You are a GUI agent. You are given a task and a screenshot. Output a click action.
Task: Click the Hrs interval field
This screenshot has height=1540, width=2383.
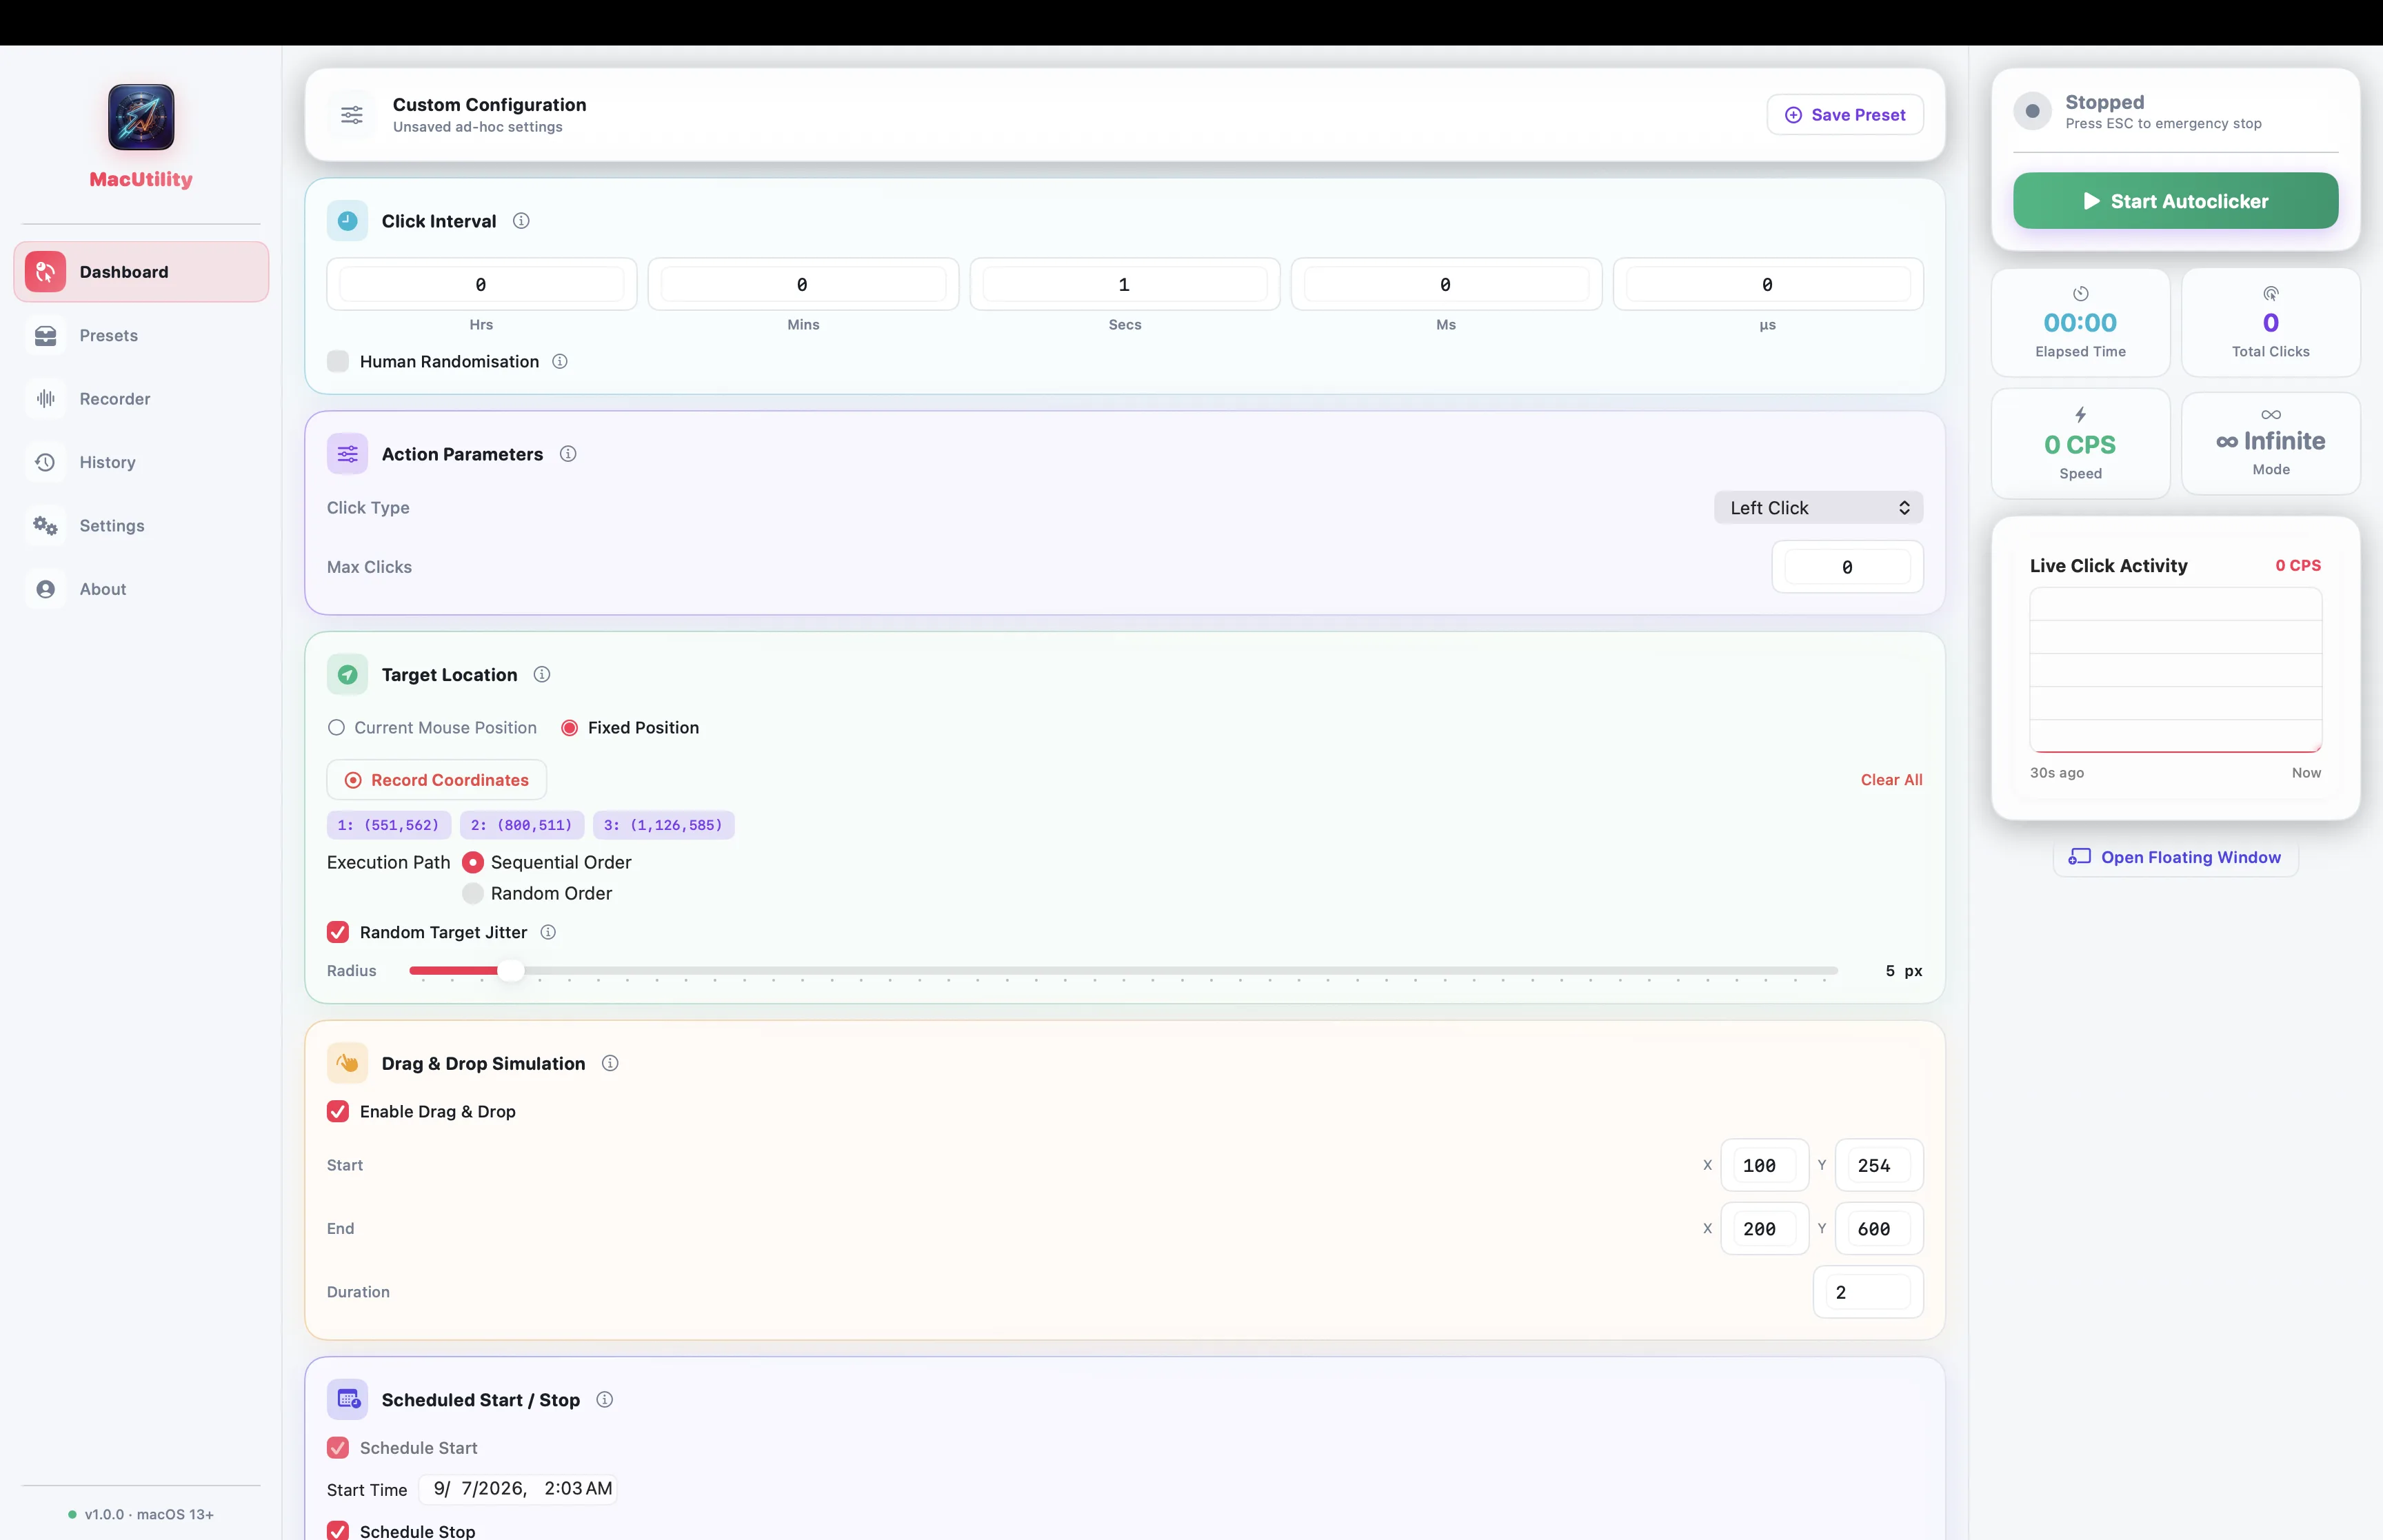[481, 285]
